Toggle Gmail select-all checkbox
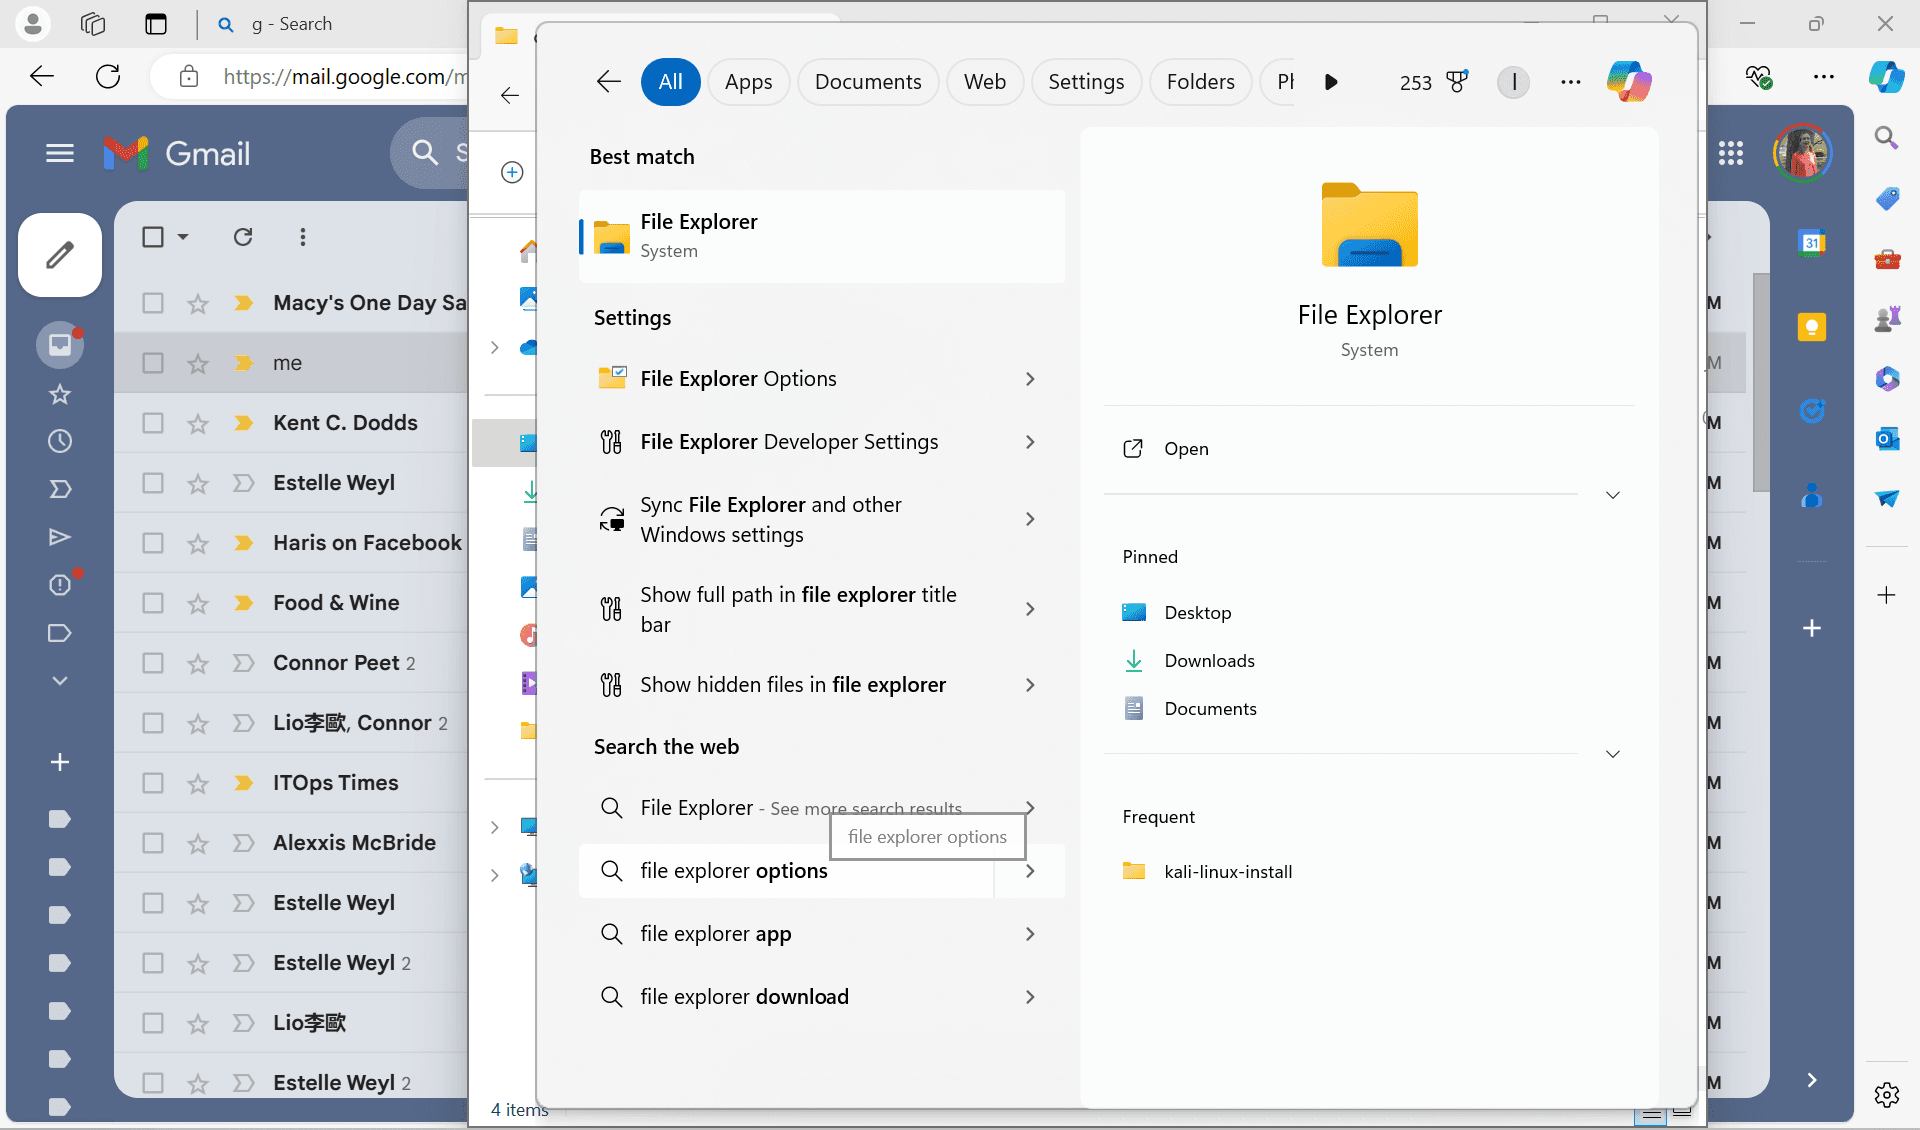The height and width of the screenshot is (1130, 1920). tap(153, 237)
